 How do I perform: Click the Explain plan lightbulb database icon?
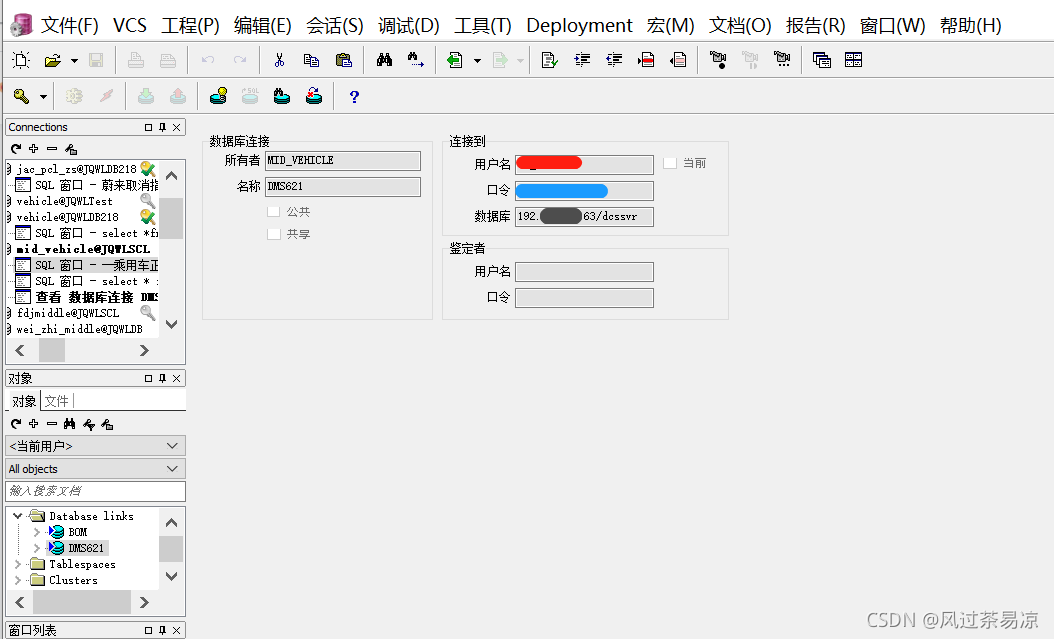(x=218, y=97)
